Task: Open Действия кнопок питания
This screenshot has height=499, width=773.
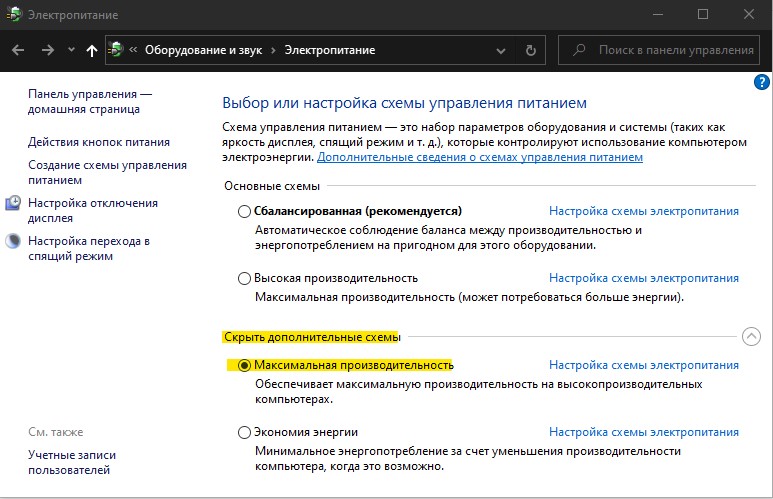Action: click(99, 142)
